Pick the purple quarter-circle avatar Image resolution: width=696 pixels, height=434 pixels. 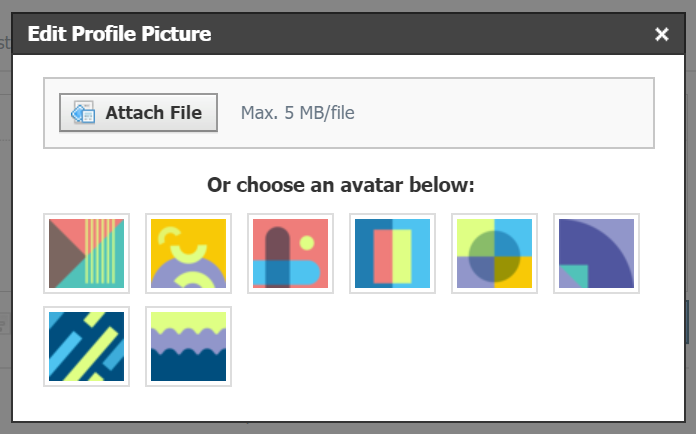(x=597, y=253)
